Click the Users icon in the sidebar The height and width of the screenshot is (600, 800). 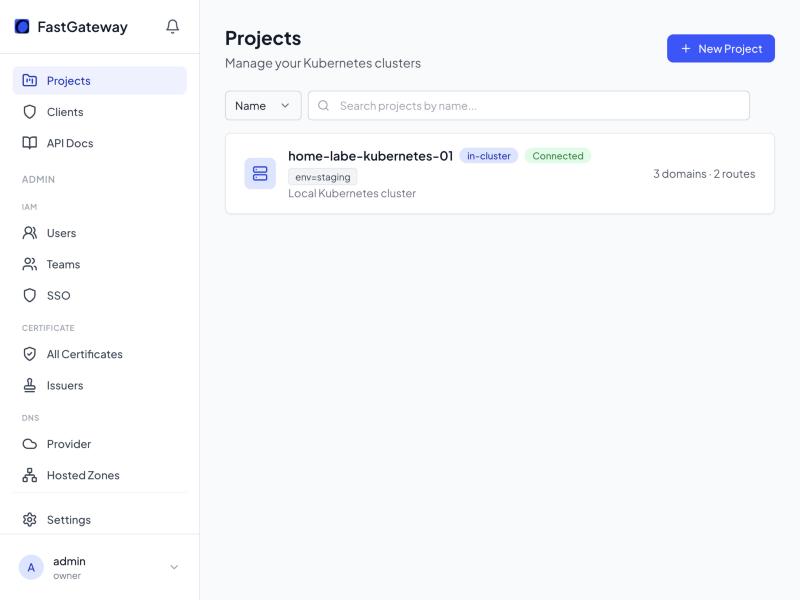pyautogui.click(x=30, y=233)
